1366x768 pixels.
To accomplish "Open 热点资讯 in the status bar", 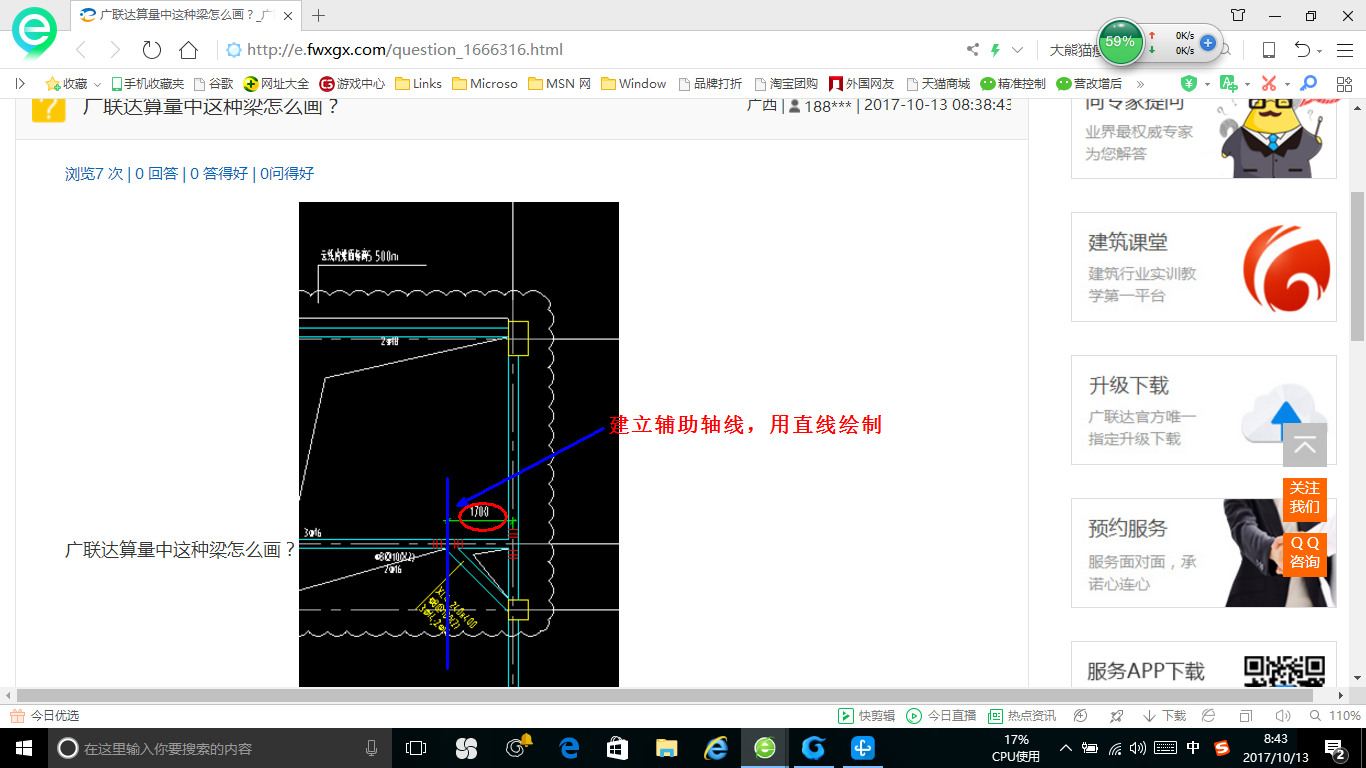I will click(1022, 716).
